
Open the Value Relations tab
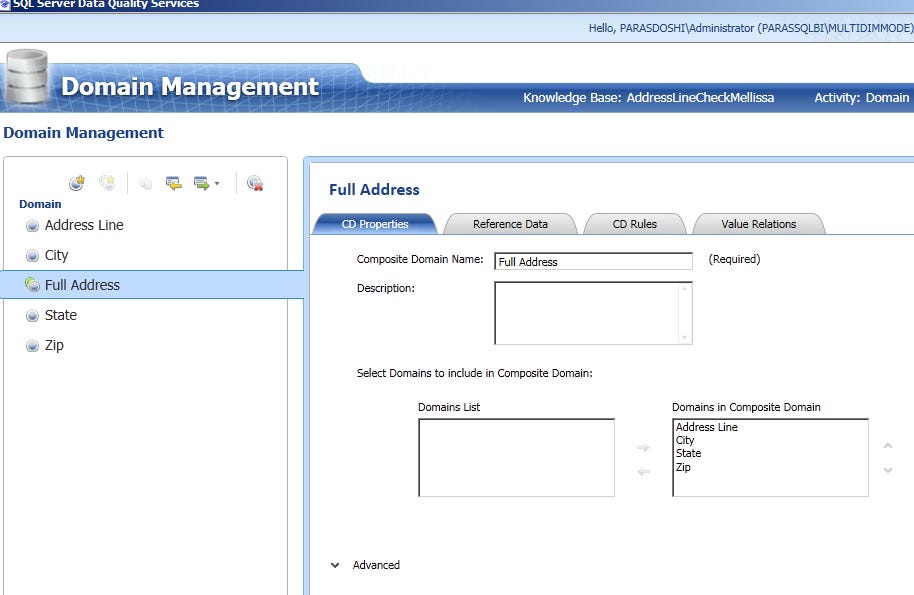[758, 224]
